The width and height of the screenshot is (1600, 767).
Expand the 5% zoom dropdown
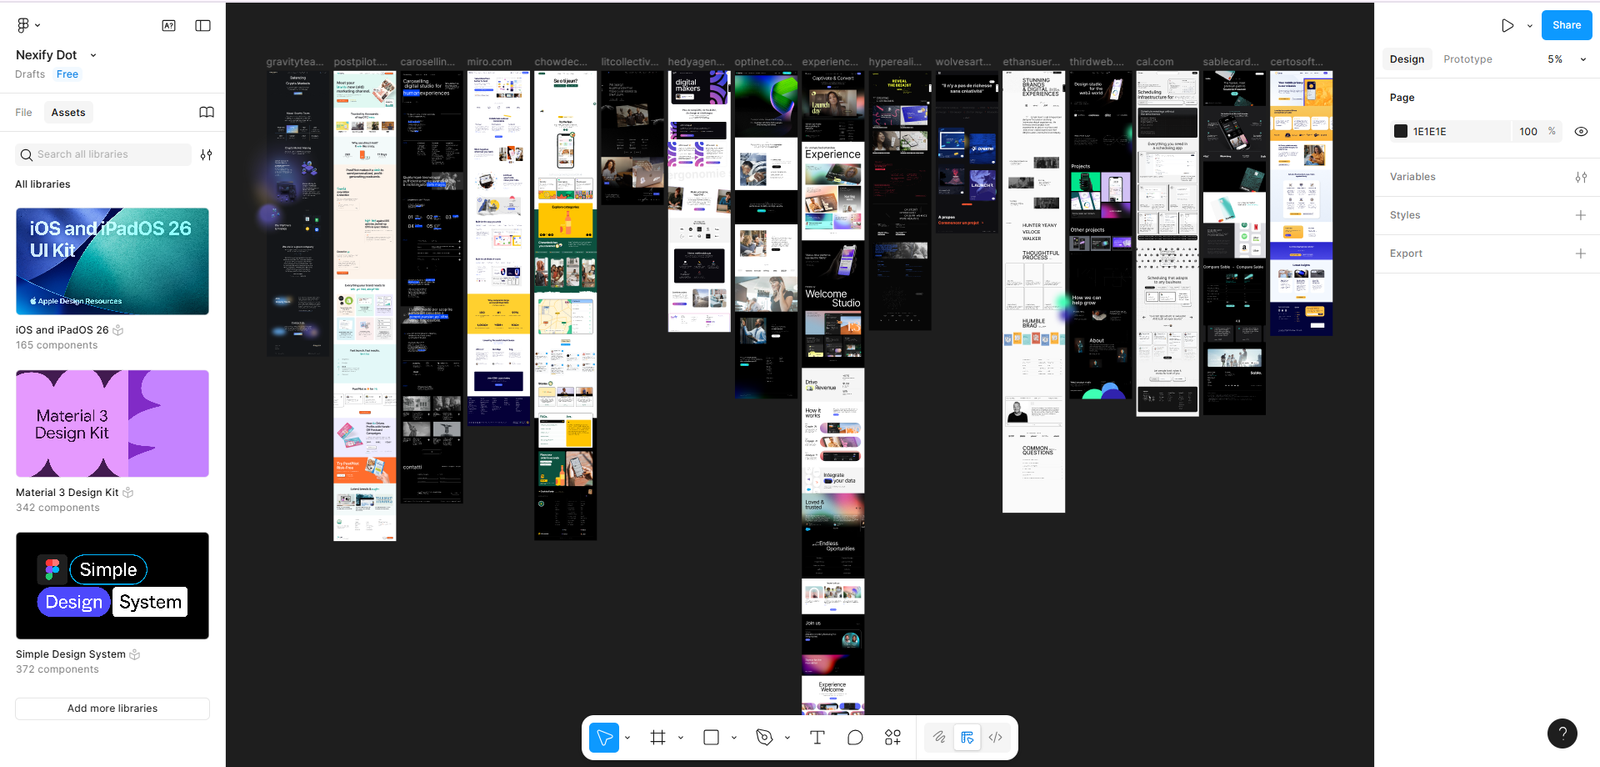pyautogui.click(x=1567, y=60)
